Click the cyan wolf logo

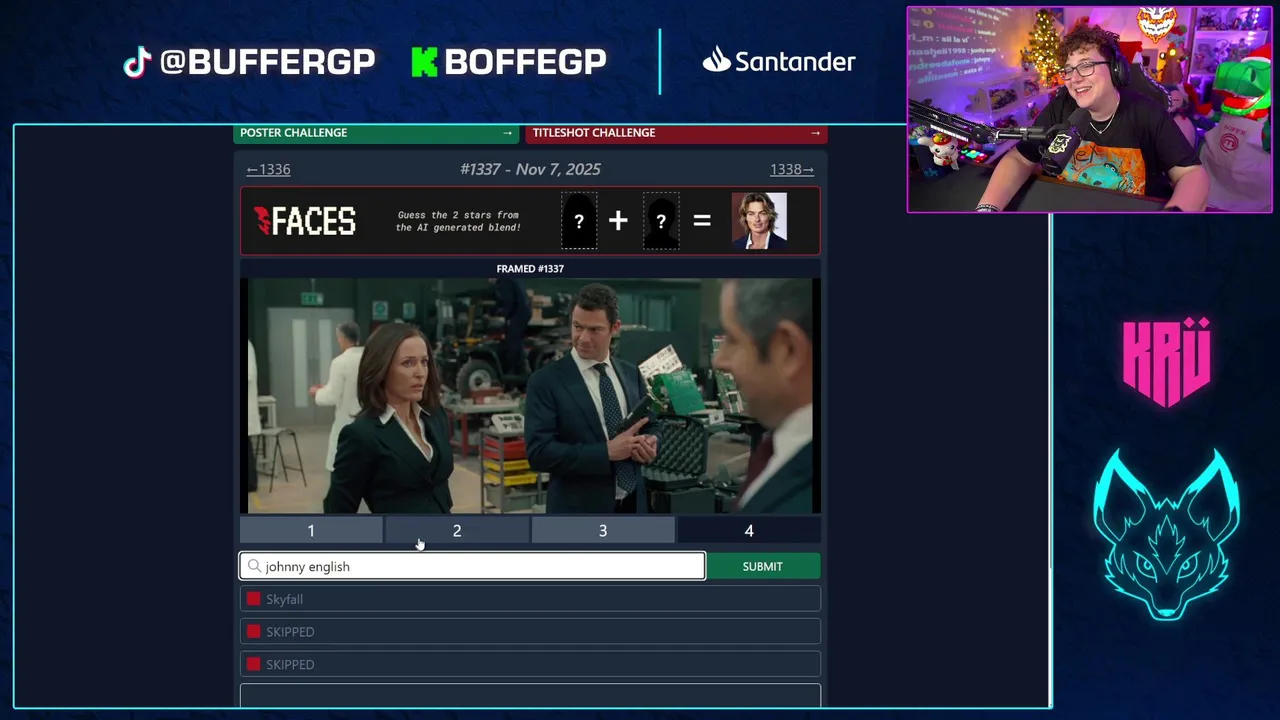click(1167, 535)
